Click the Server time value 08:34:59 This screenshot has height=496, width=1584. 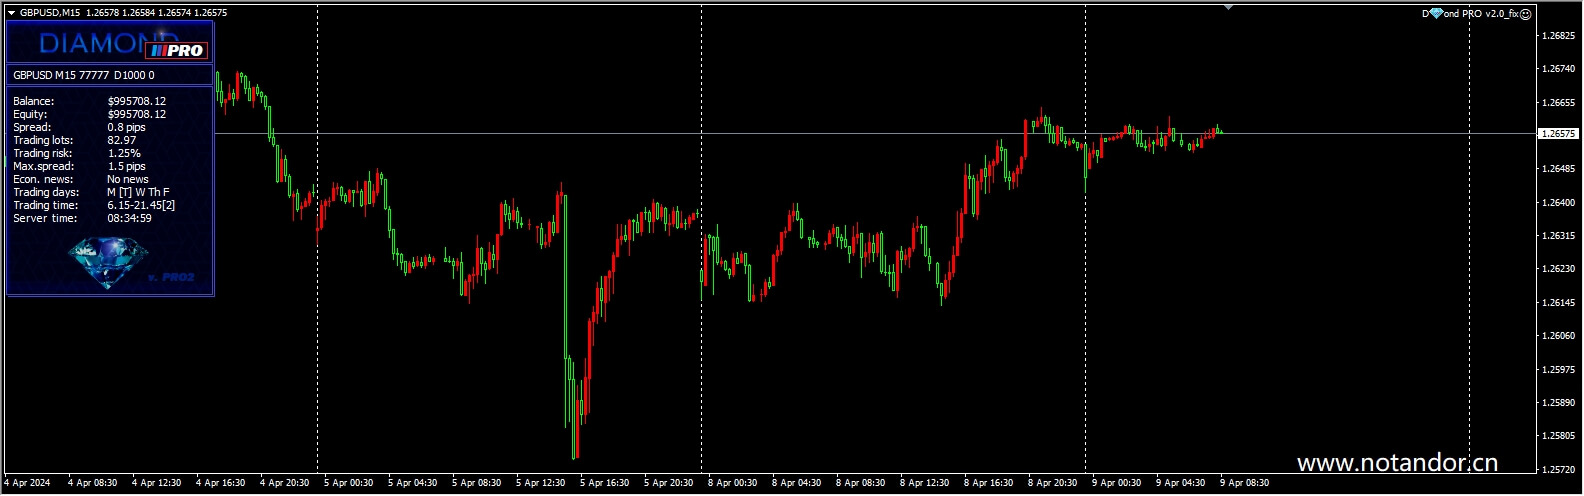(130, 218)
